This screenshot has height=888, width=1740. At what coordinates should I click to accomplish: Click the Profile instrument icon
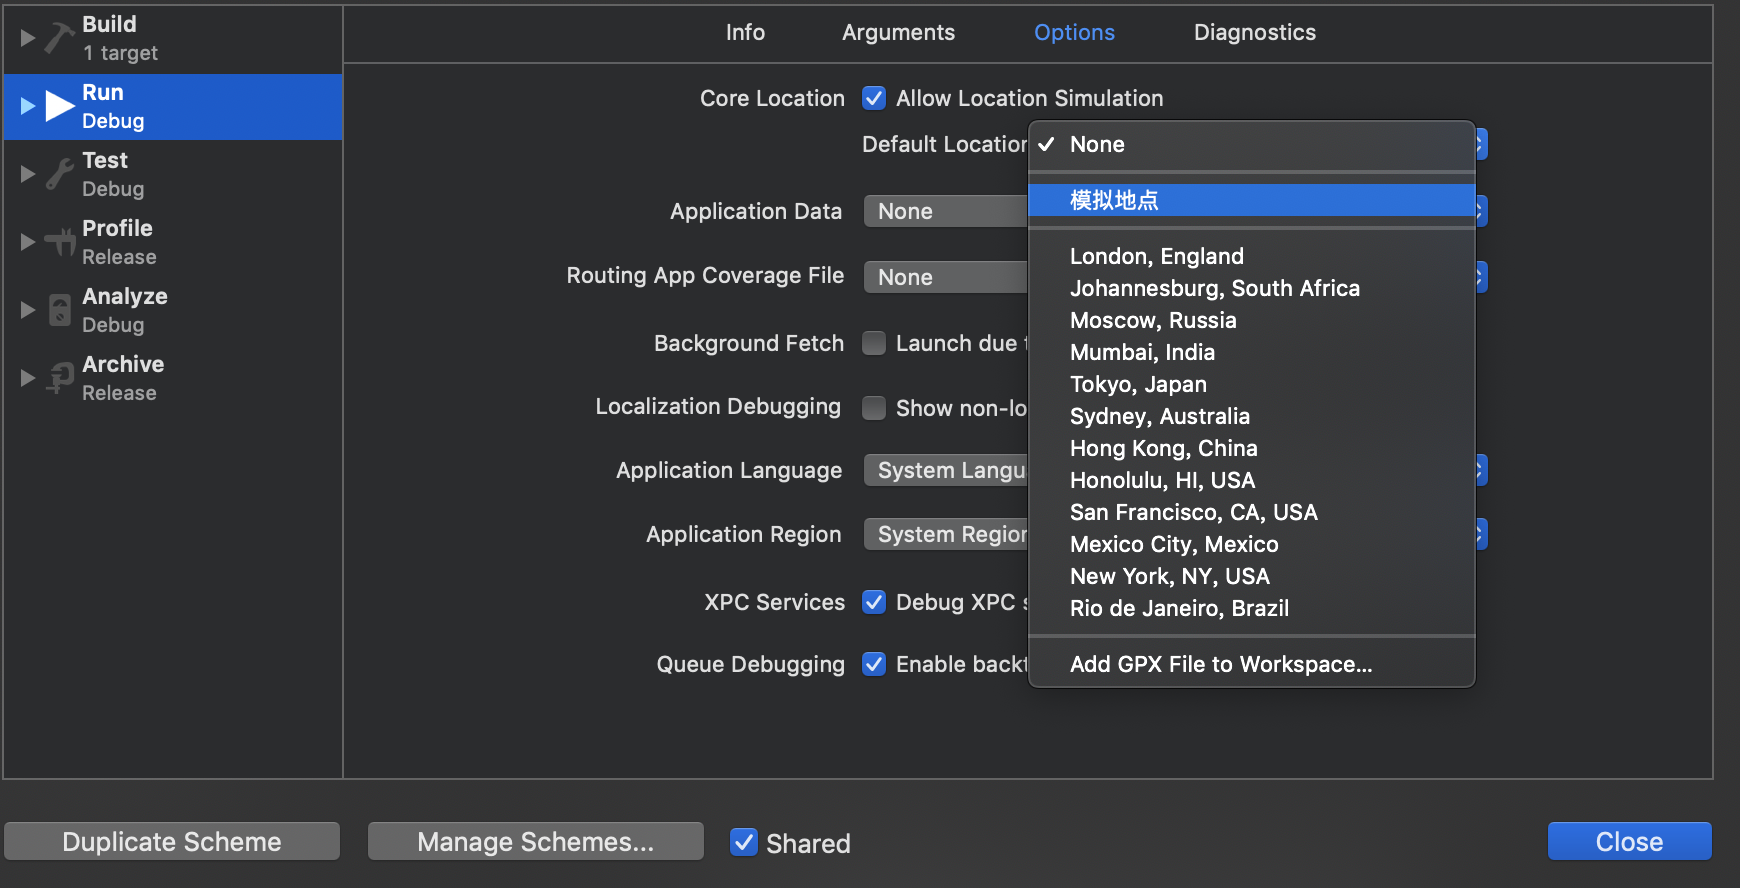point(60,242)
